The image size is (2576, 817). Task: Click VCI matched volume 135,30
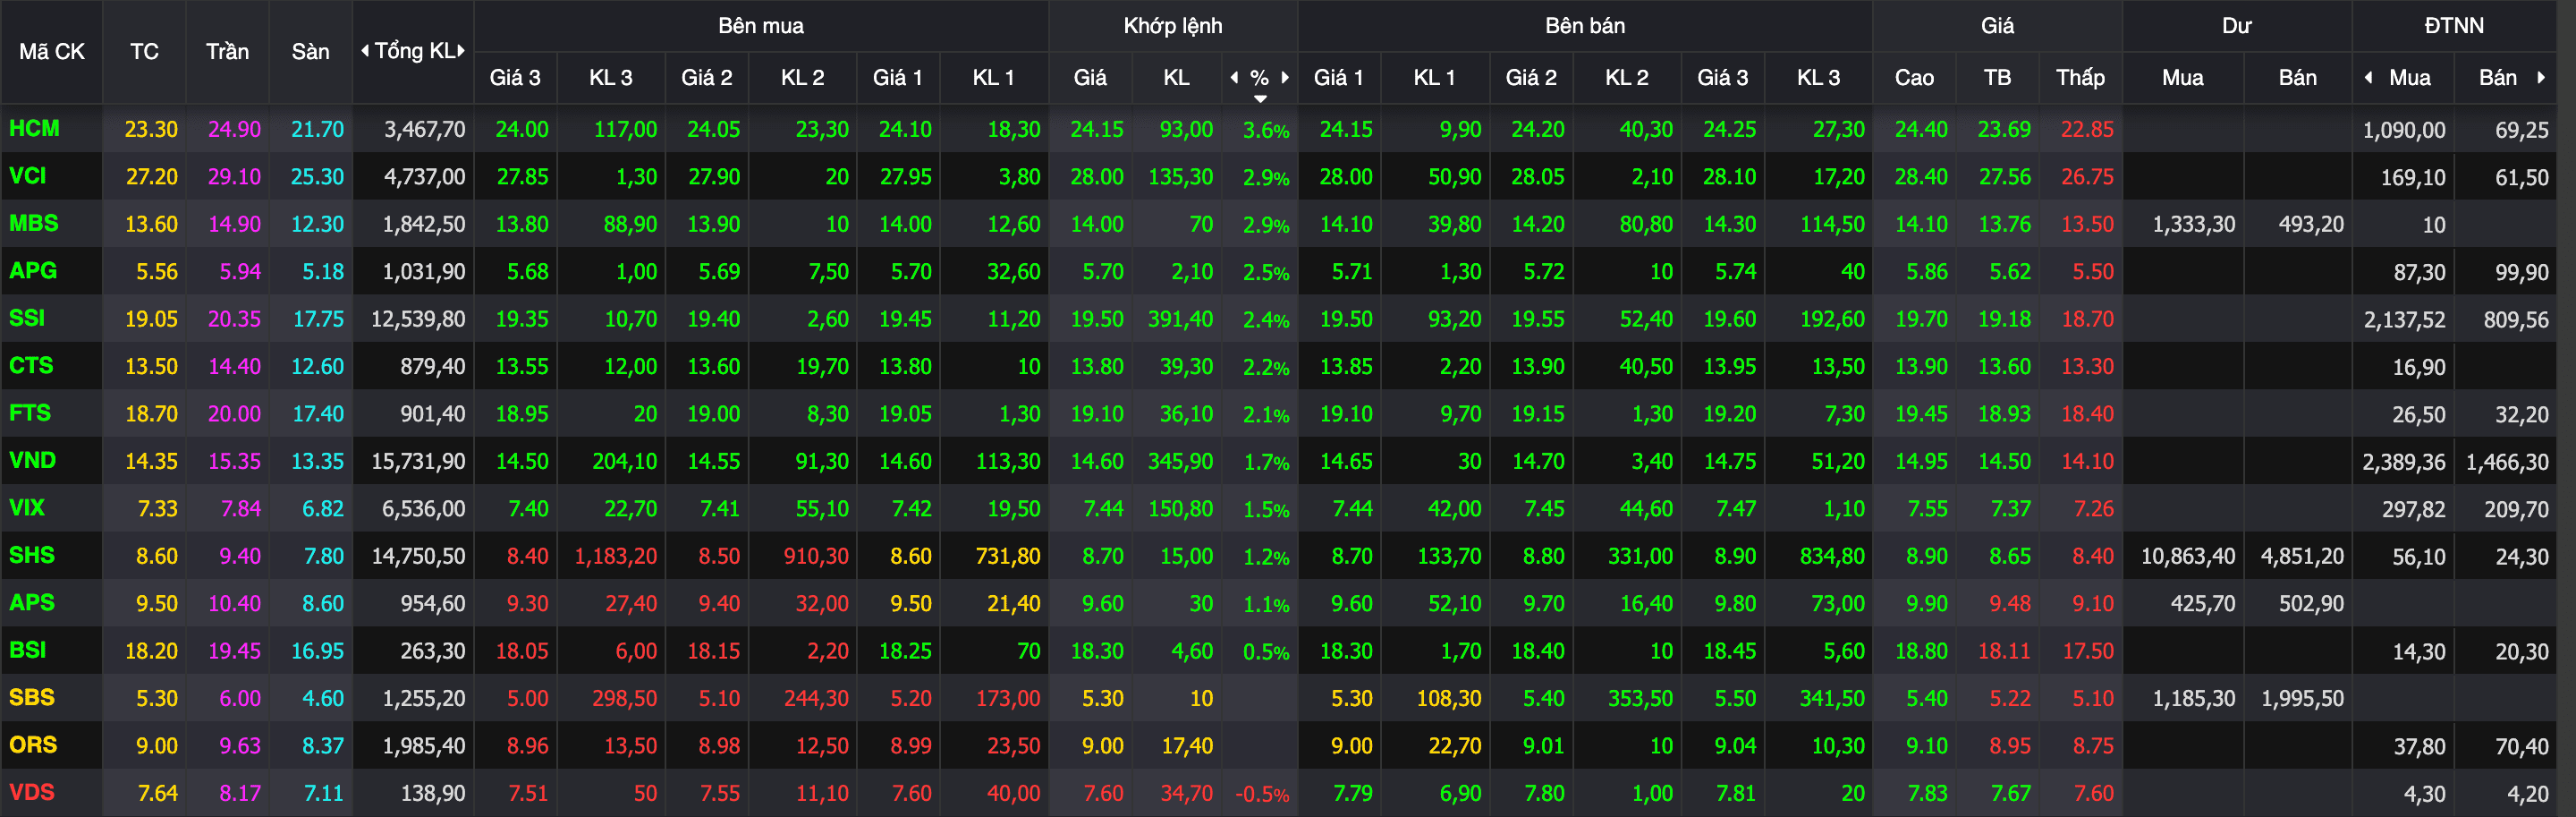click(1180, 177)
